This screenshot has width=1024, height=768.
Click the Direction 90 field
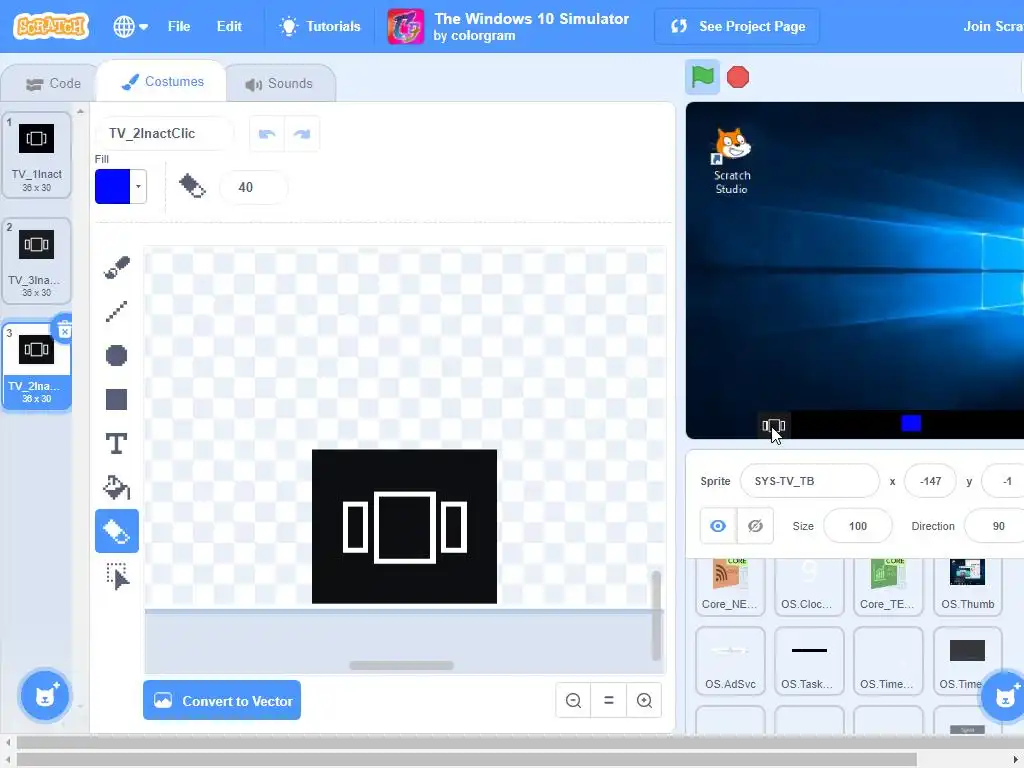[994, 526]
